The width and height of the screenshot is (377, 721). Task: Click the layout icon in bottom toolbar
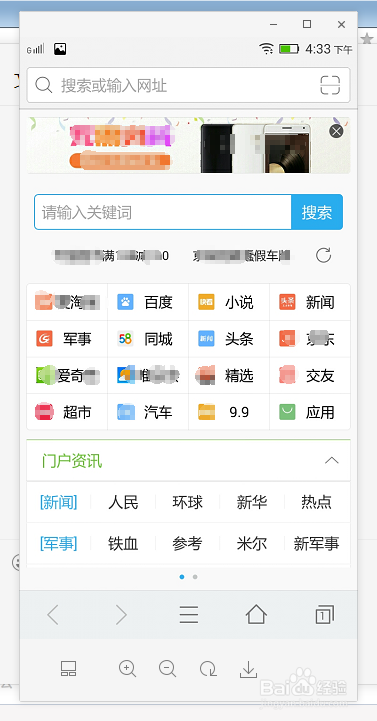[69, 669]
